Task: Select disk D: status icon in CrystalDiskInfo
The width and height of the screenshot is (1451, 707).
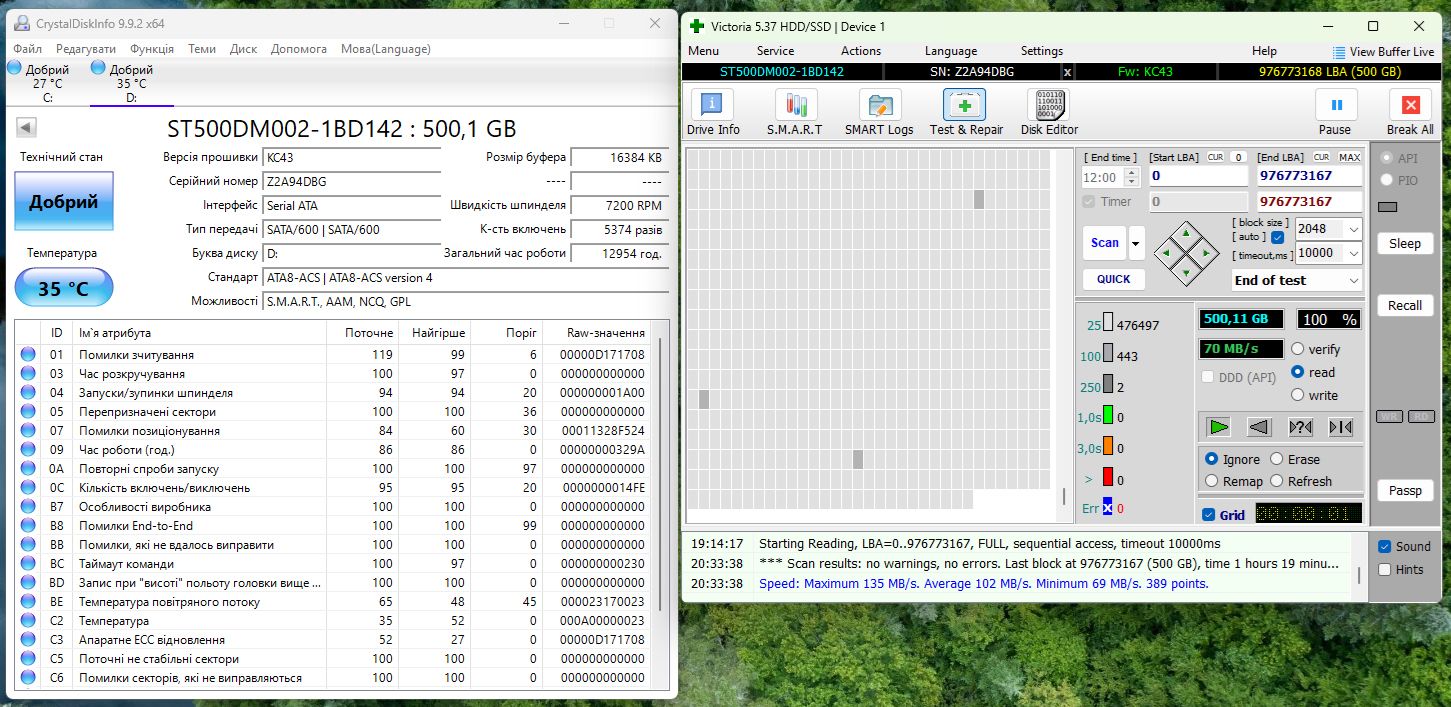Action: [x=97, y=68]
